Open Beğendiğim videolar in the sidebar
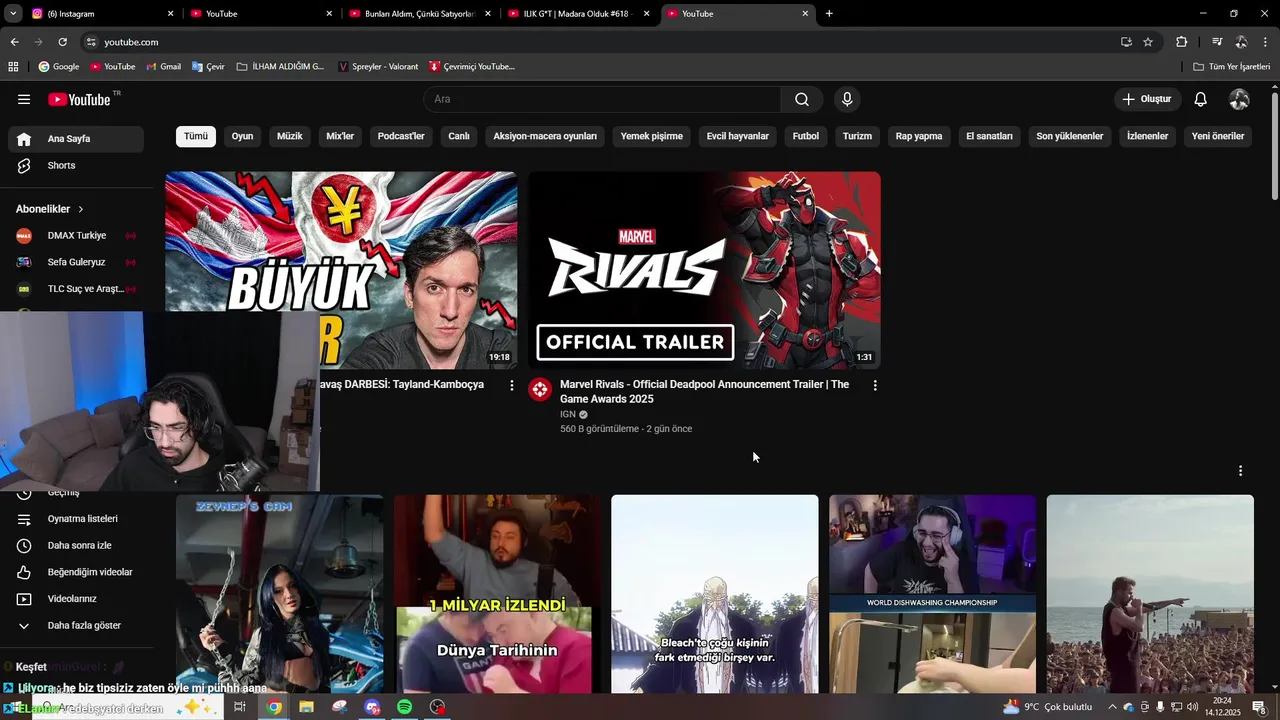1280x720 pixels. [76, 572]
